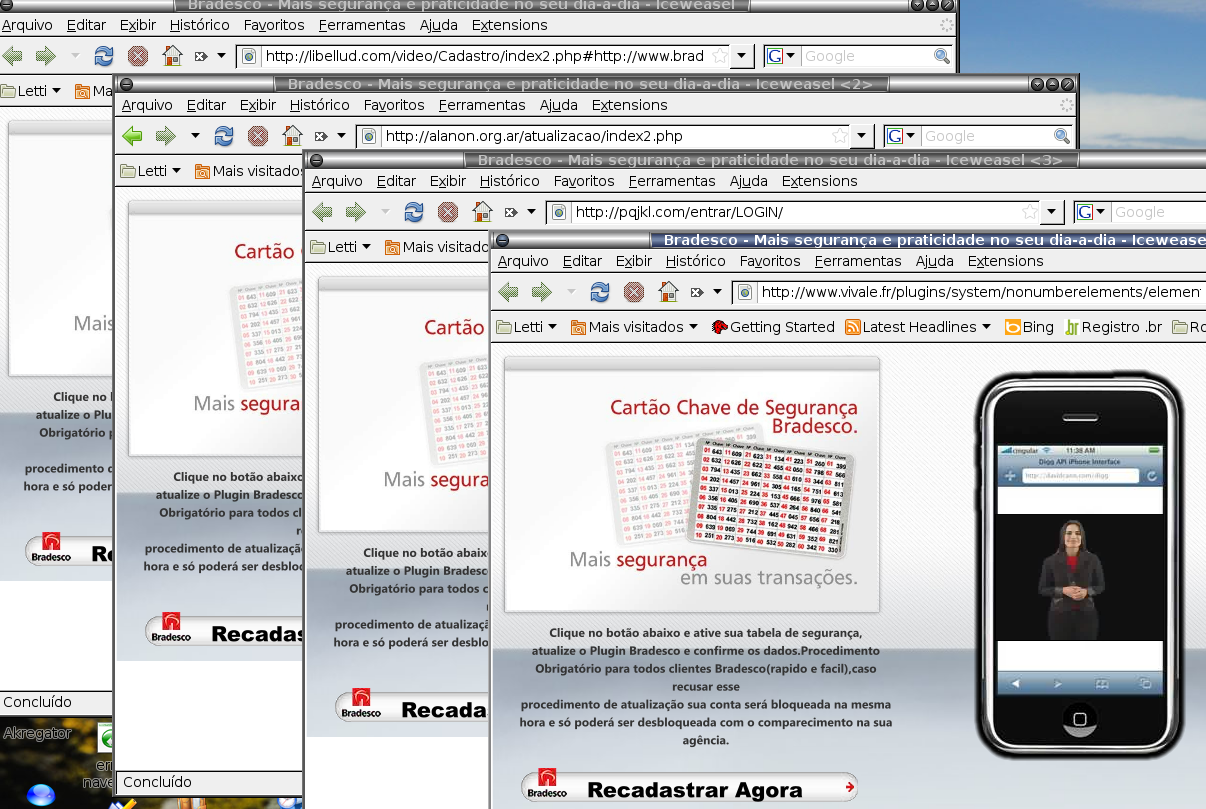Open the Bing bookmark
The image size is (1206, 809).
click(1028, 327)
